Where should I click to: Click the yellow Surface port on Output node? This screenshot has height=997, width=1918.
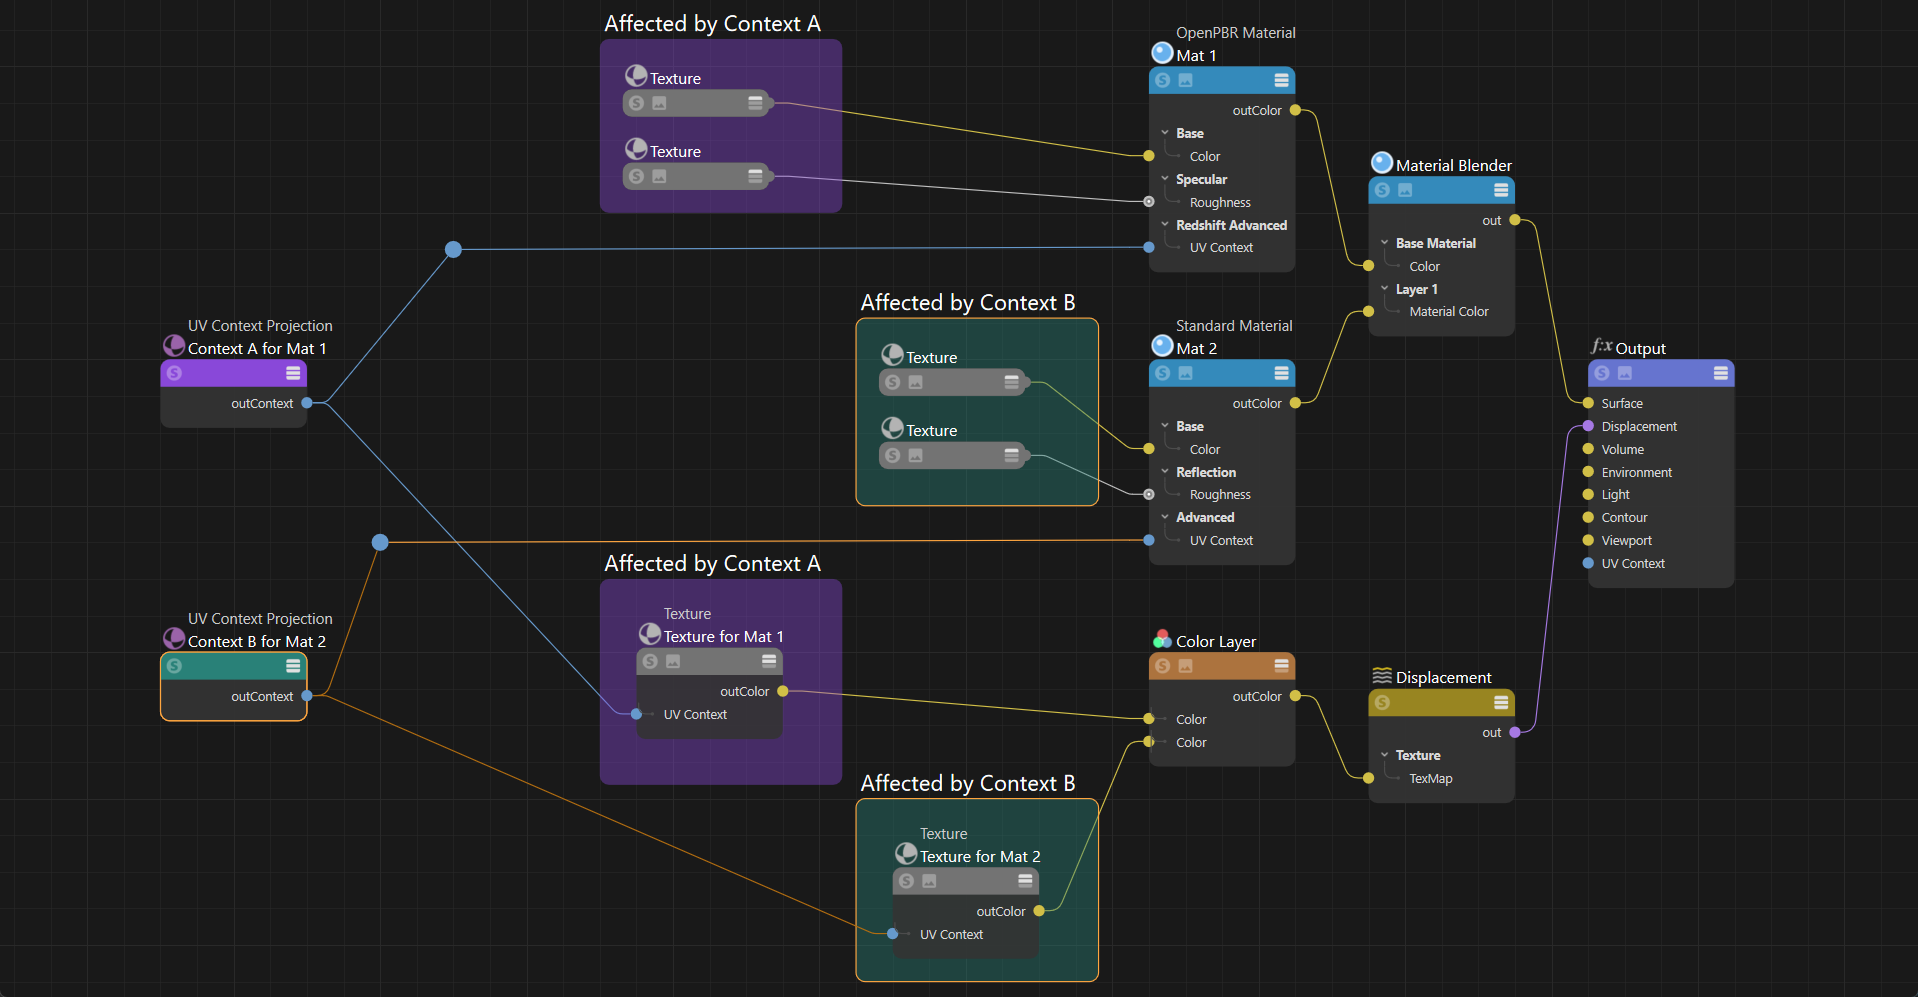click(1588, 403)
